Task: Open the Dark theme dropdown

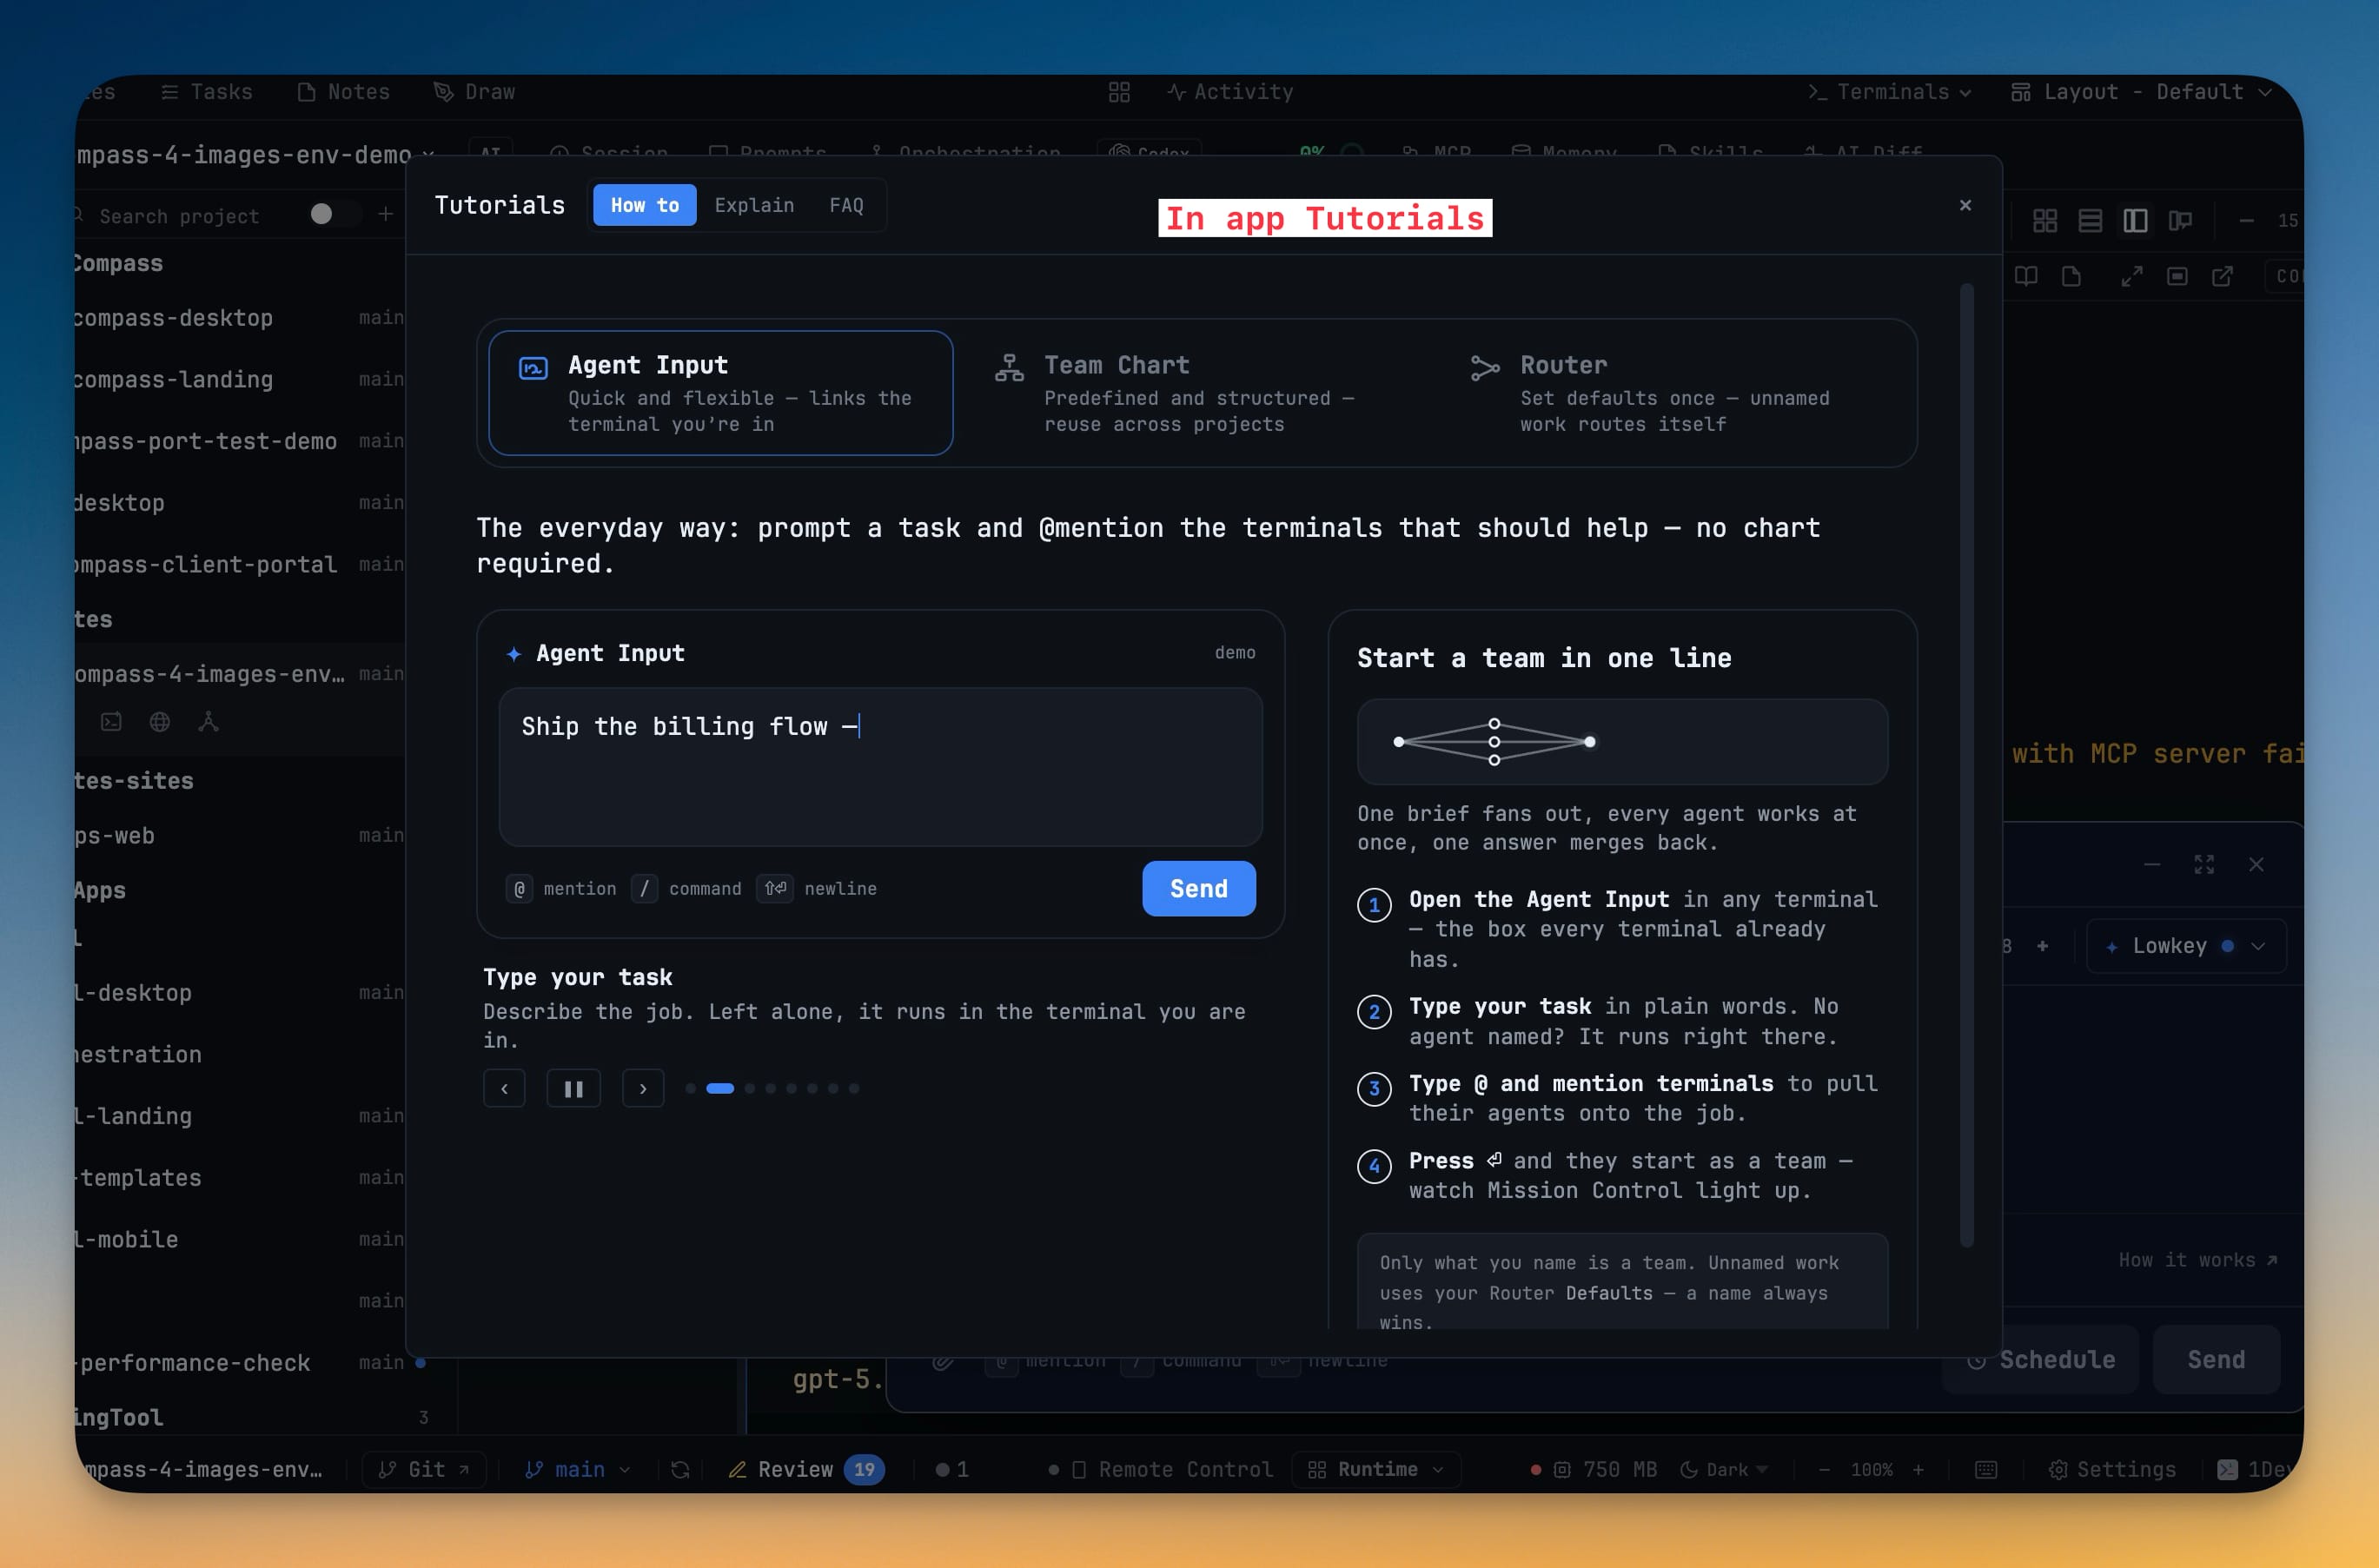Action: click(1725, 1469)
